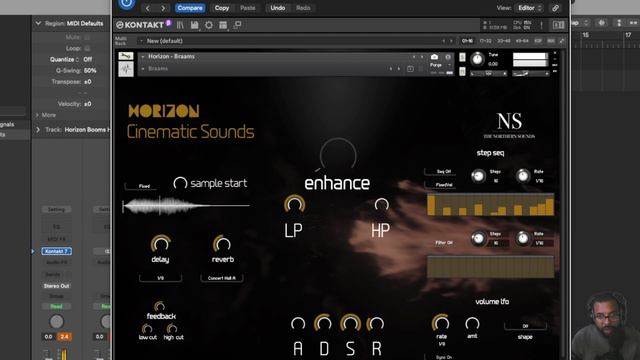Click the snapshot camera icon
This screenshot has height=360, width=640.
pos(434,57)
